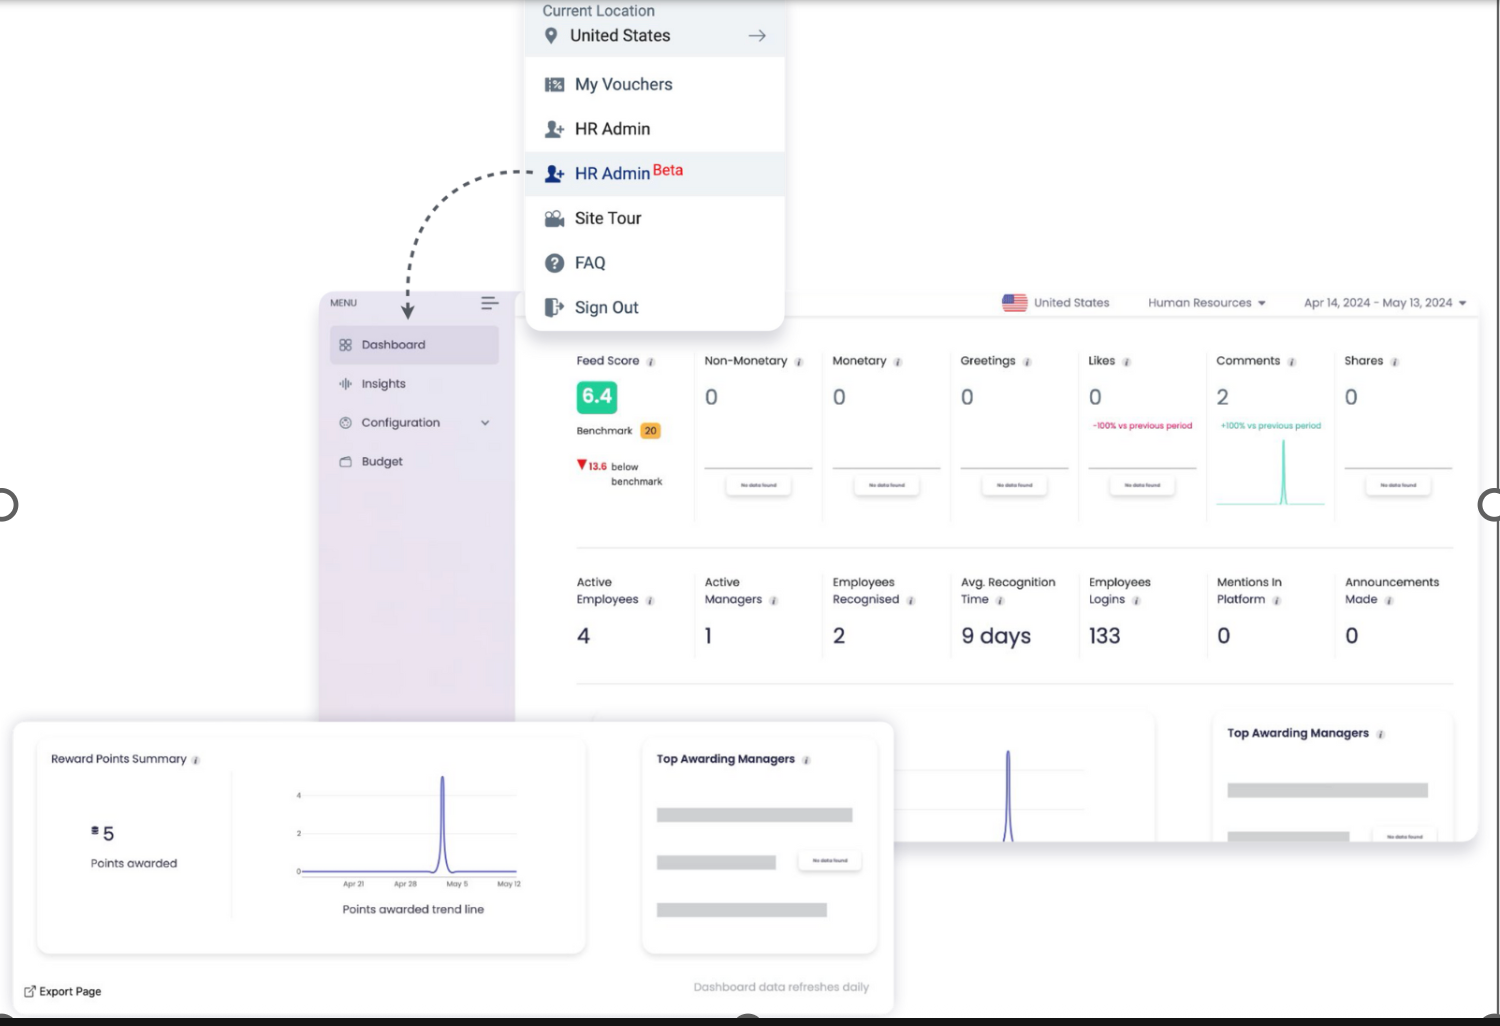
Task: Click the Site Tour camera icon
Action: (555, 218)
